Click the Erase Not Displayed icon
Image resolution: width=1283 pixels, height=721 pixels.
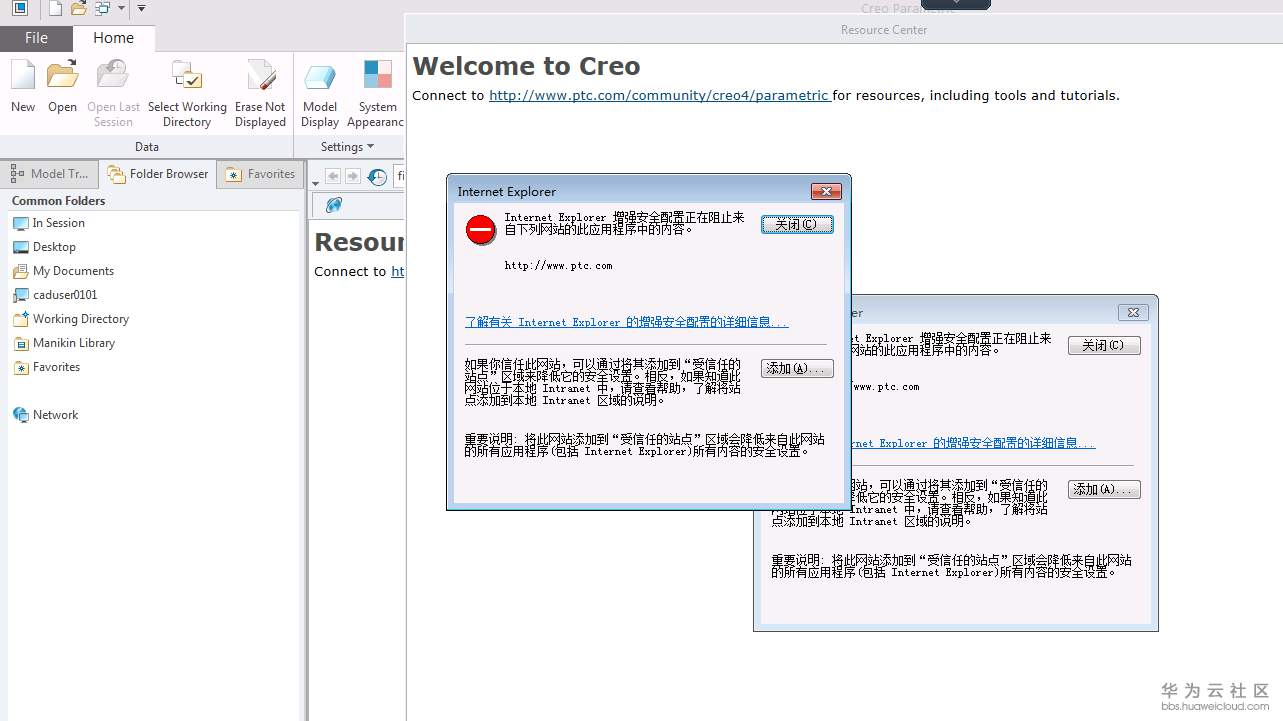tap(260, 75)
